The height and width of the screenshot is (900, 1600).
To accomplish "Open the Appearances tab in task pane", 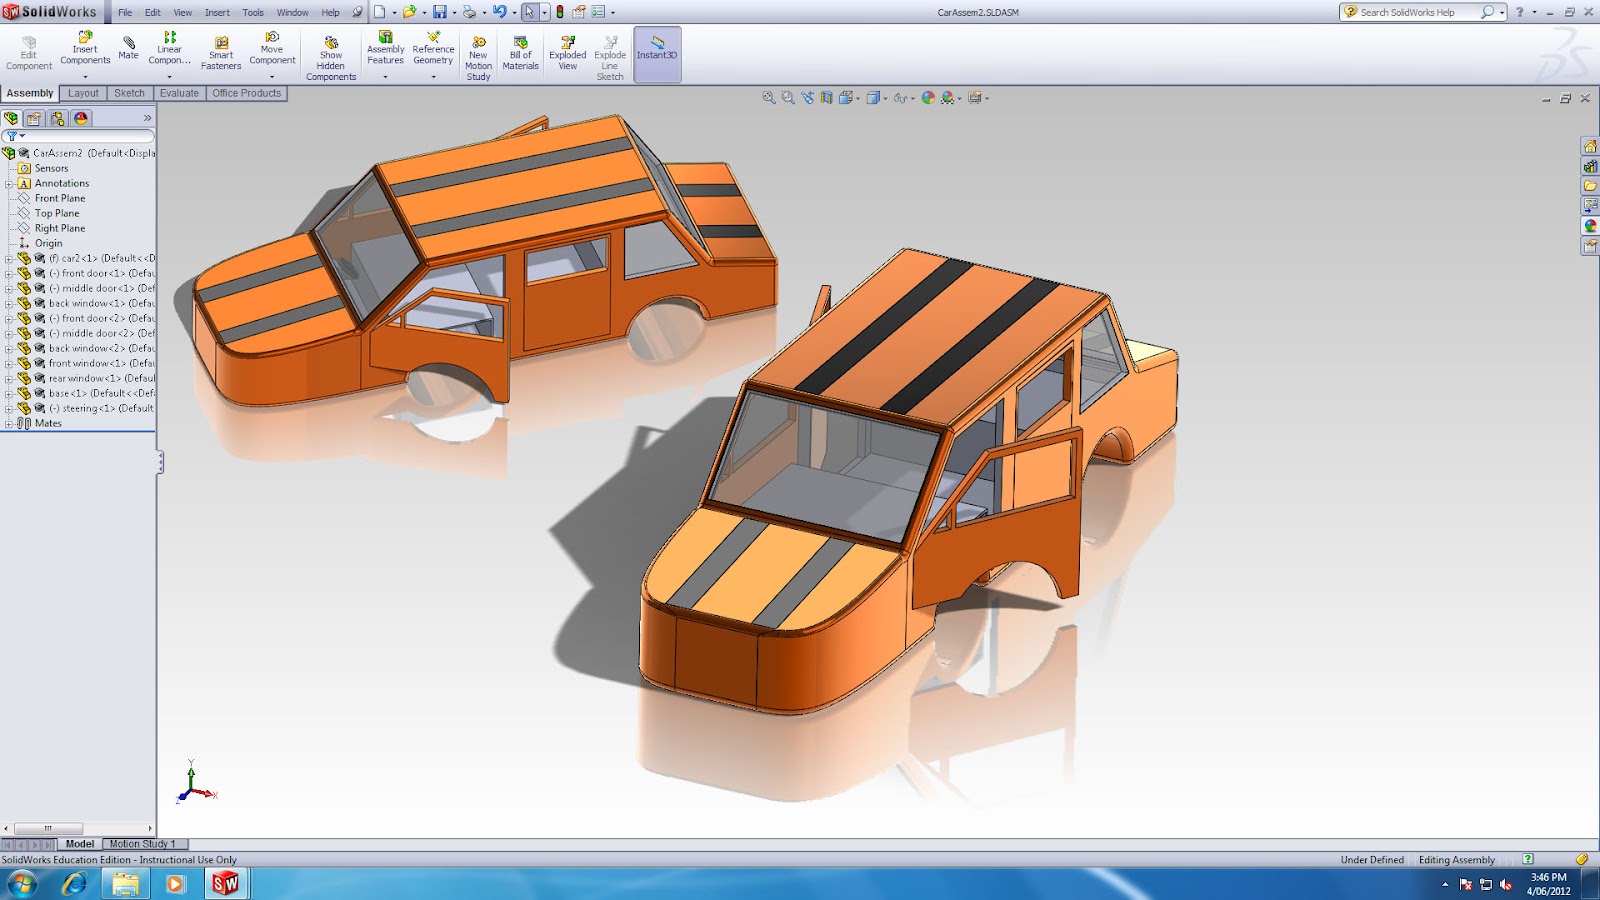I will [x=1590, y=226].
